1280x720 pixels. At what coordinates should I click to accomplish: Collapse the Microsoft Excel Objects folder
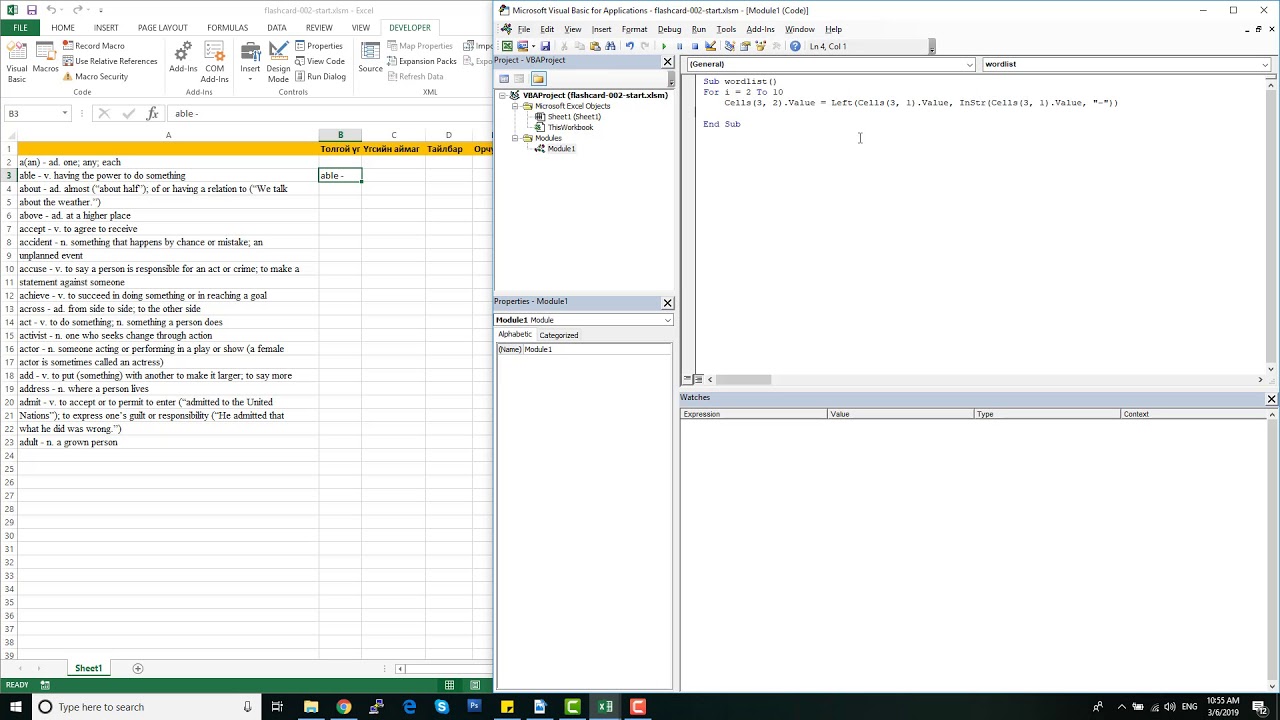pyautogui.click(x=515, y=106)
